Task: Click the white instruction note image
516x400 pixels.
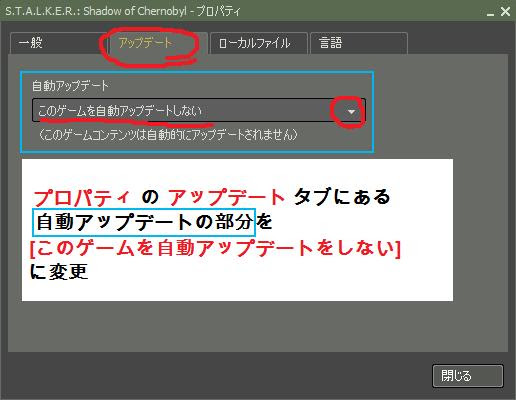Action: pyautogui.click(x=237, y=230)
